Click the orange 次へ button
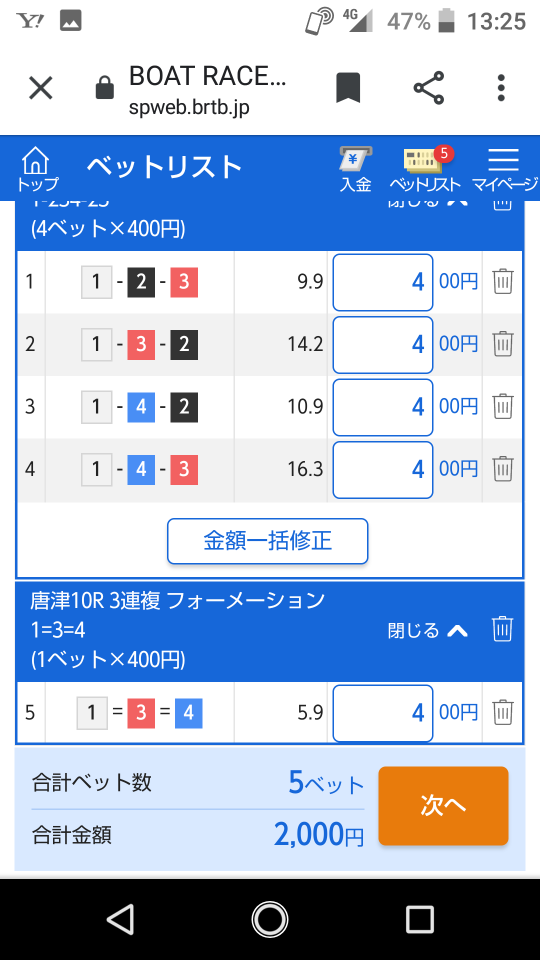This screenshot has height=960, width=540. (x=443, y=806)
